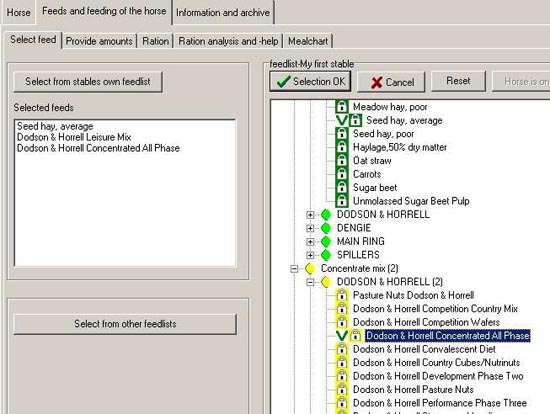This screenshot has height=414, width=550.
Task: Select the Unmolassed Sugar Beet Pulp row
Action: (x=411, y=201)
